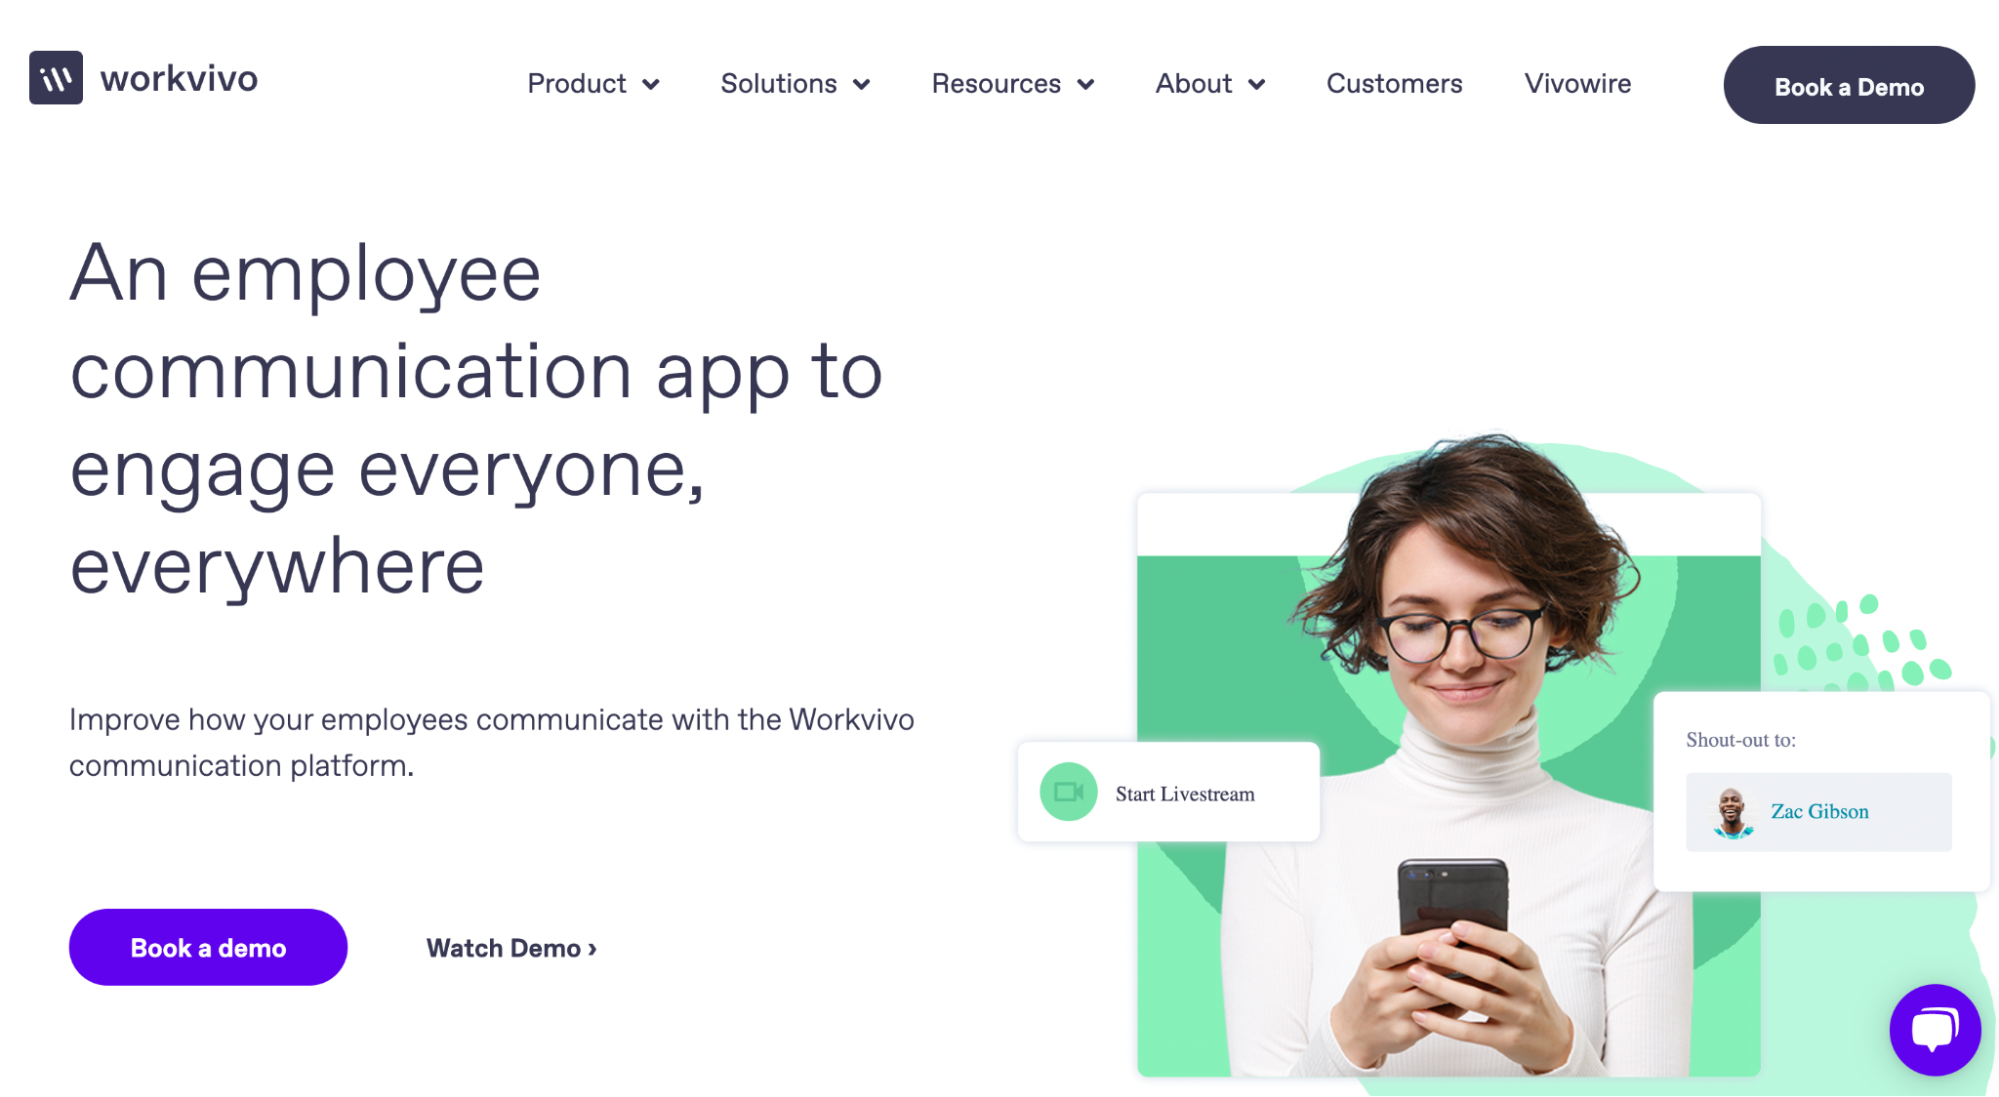Expand the About dropdown chevron
The image size is (1999, 1097).
click(1256, 85)
